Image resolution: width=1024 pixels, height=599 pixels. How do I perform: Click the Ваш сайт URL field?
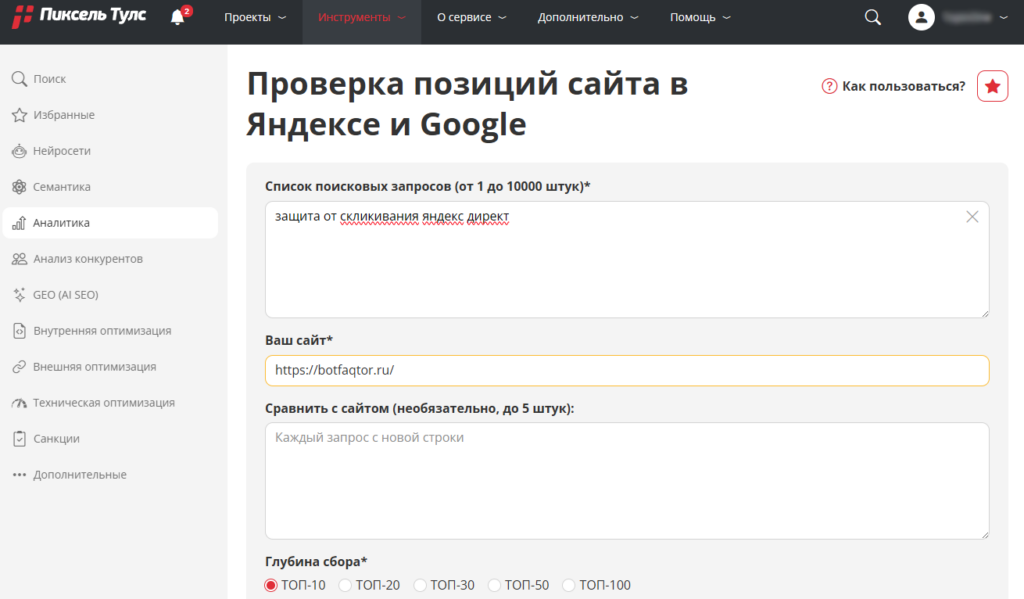click(x=627, y=370)
